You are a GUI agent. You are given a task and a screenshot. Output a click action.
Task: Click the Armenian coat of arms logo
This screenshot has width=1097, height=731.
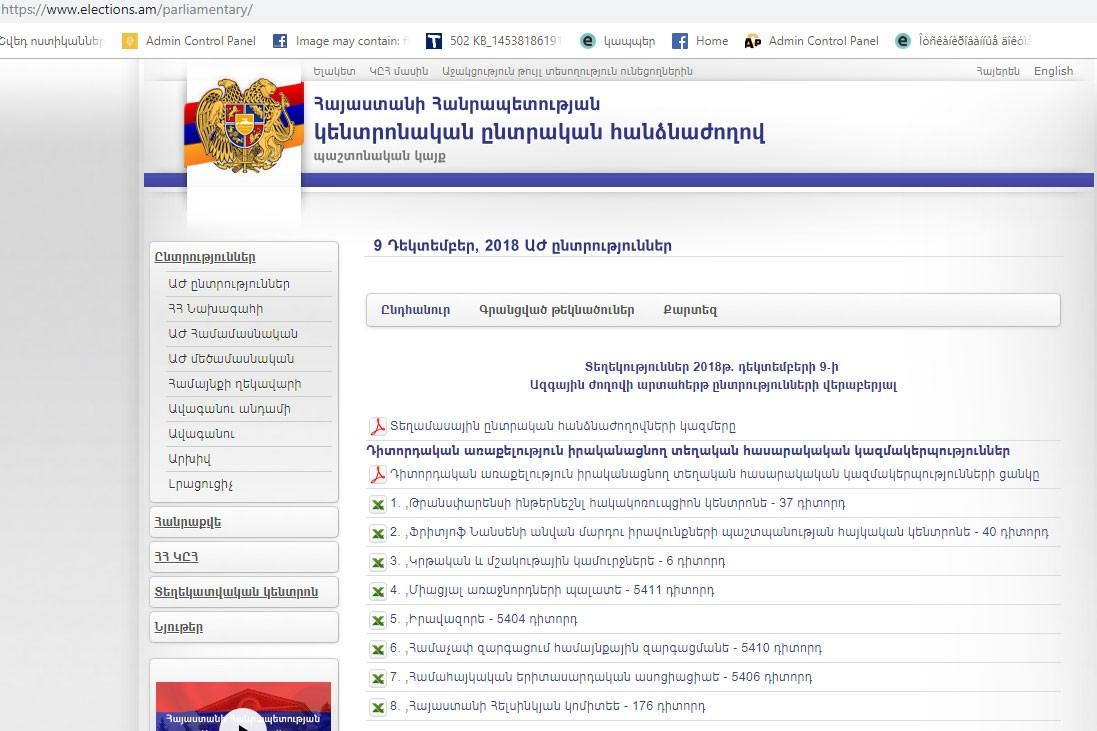(243, 125)
